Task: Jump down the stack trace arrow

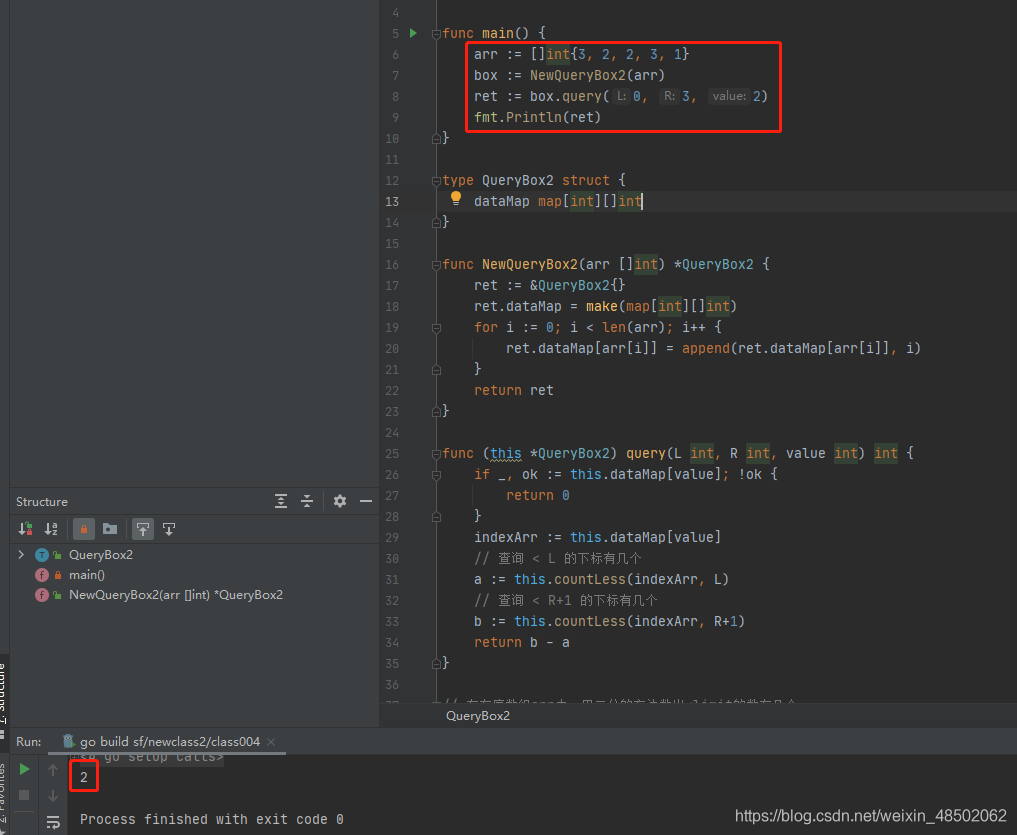Action: [53, 795]
